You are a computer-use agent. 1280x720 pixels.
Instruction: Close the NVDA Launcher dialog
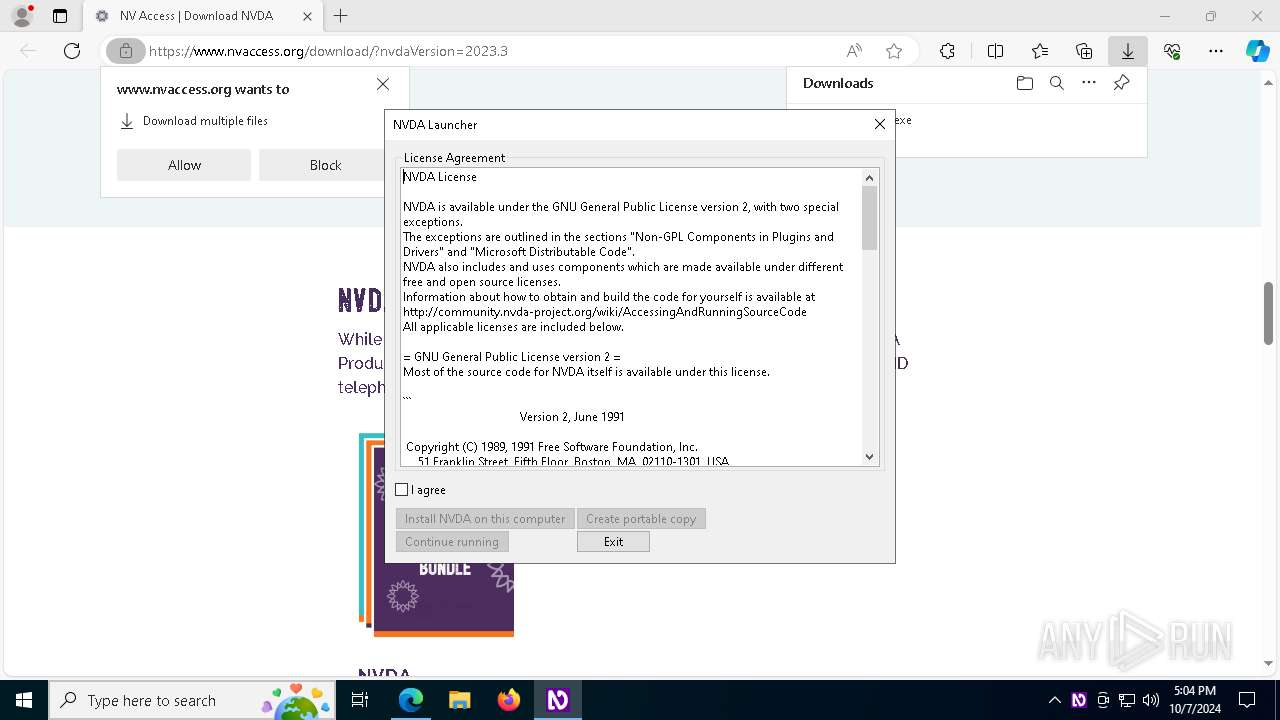880,124
